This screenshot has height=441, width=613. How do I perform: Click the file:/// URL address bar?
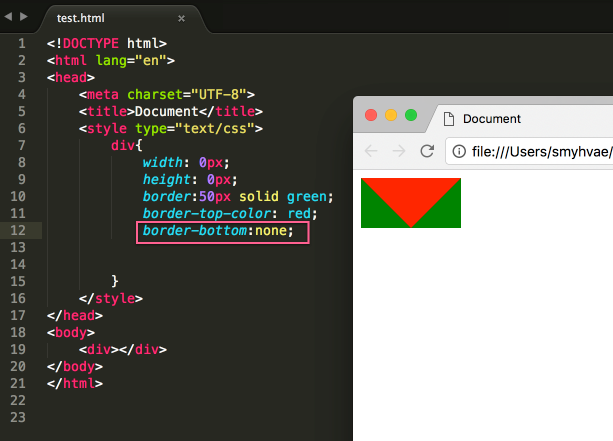(540, 151)
